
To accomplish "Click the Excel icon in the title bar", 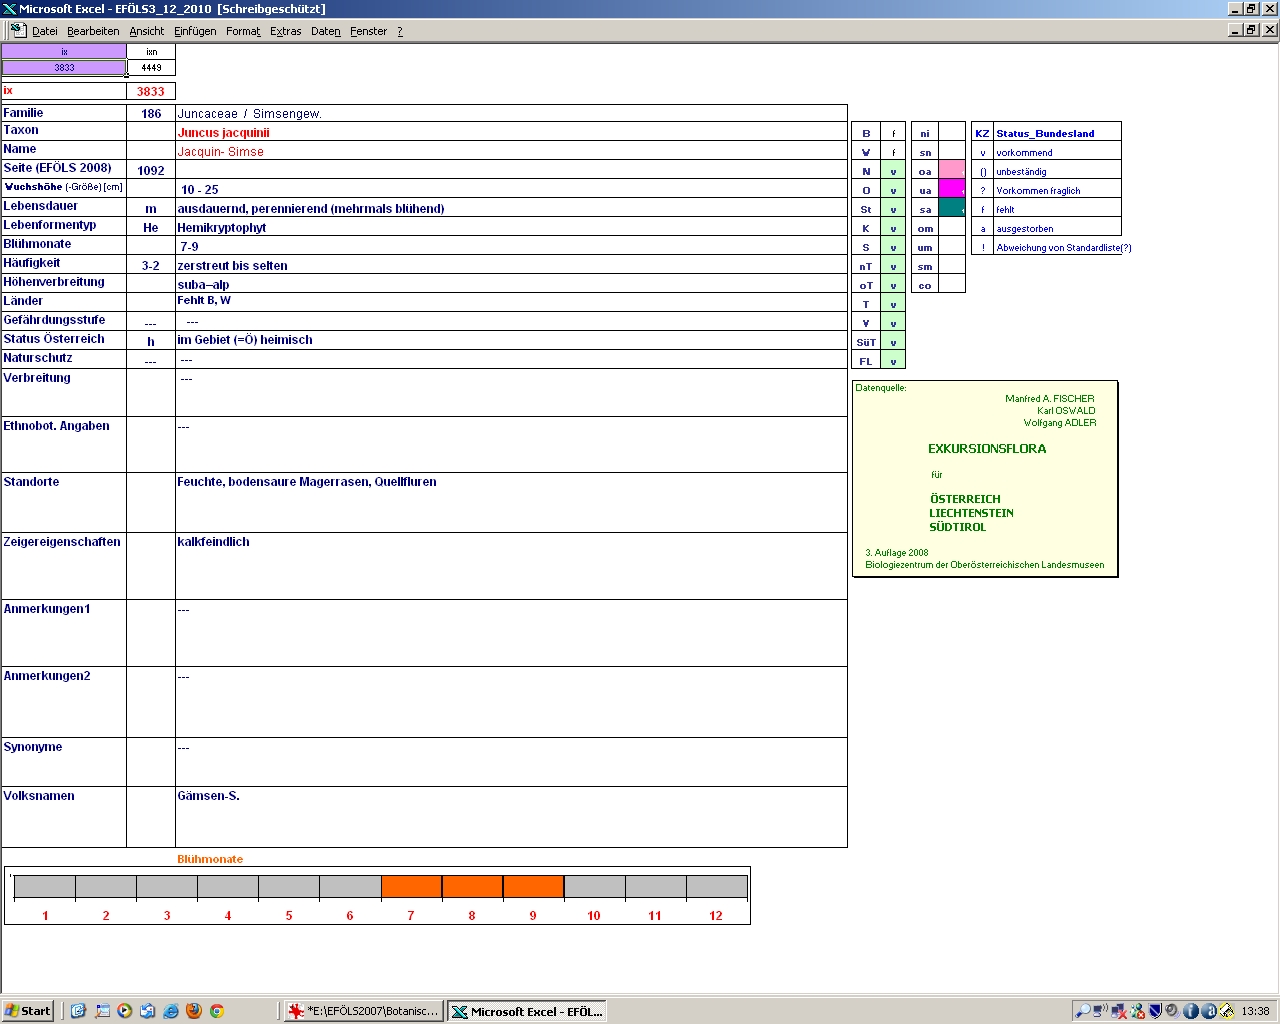I will tap(9, 8).
